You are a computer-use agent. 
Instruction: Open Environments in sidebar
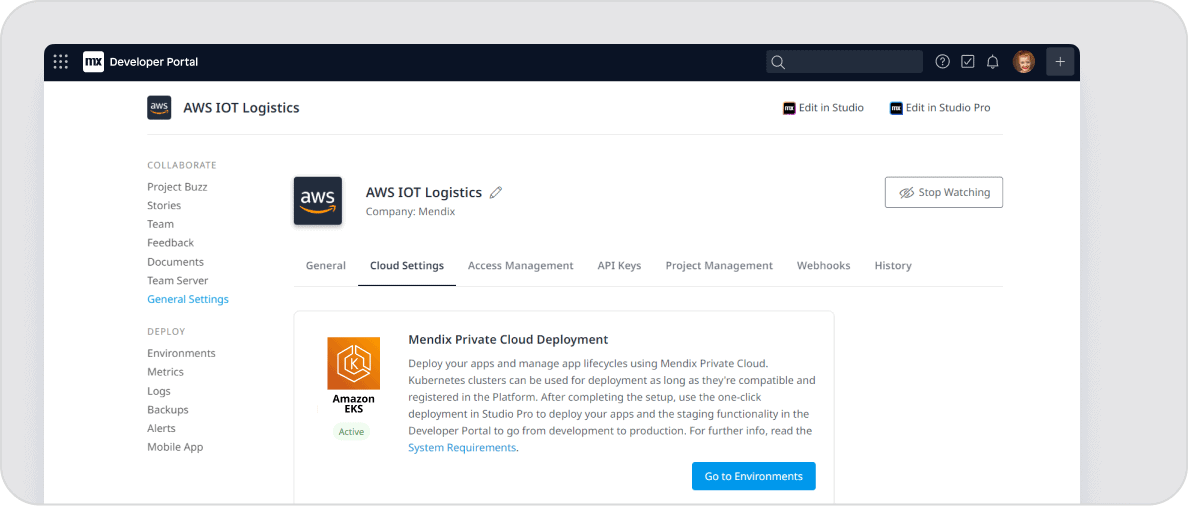point(181,354)
